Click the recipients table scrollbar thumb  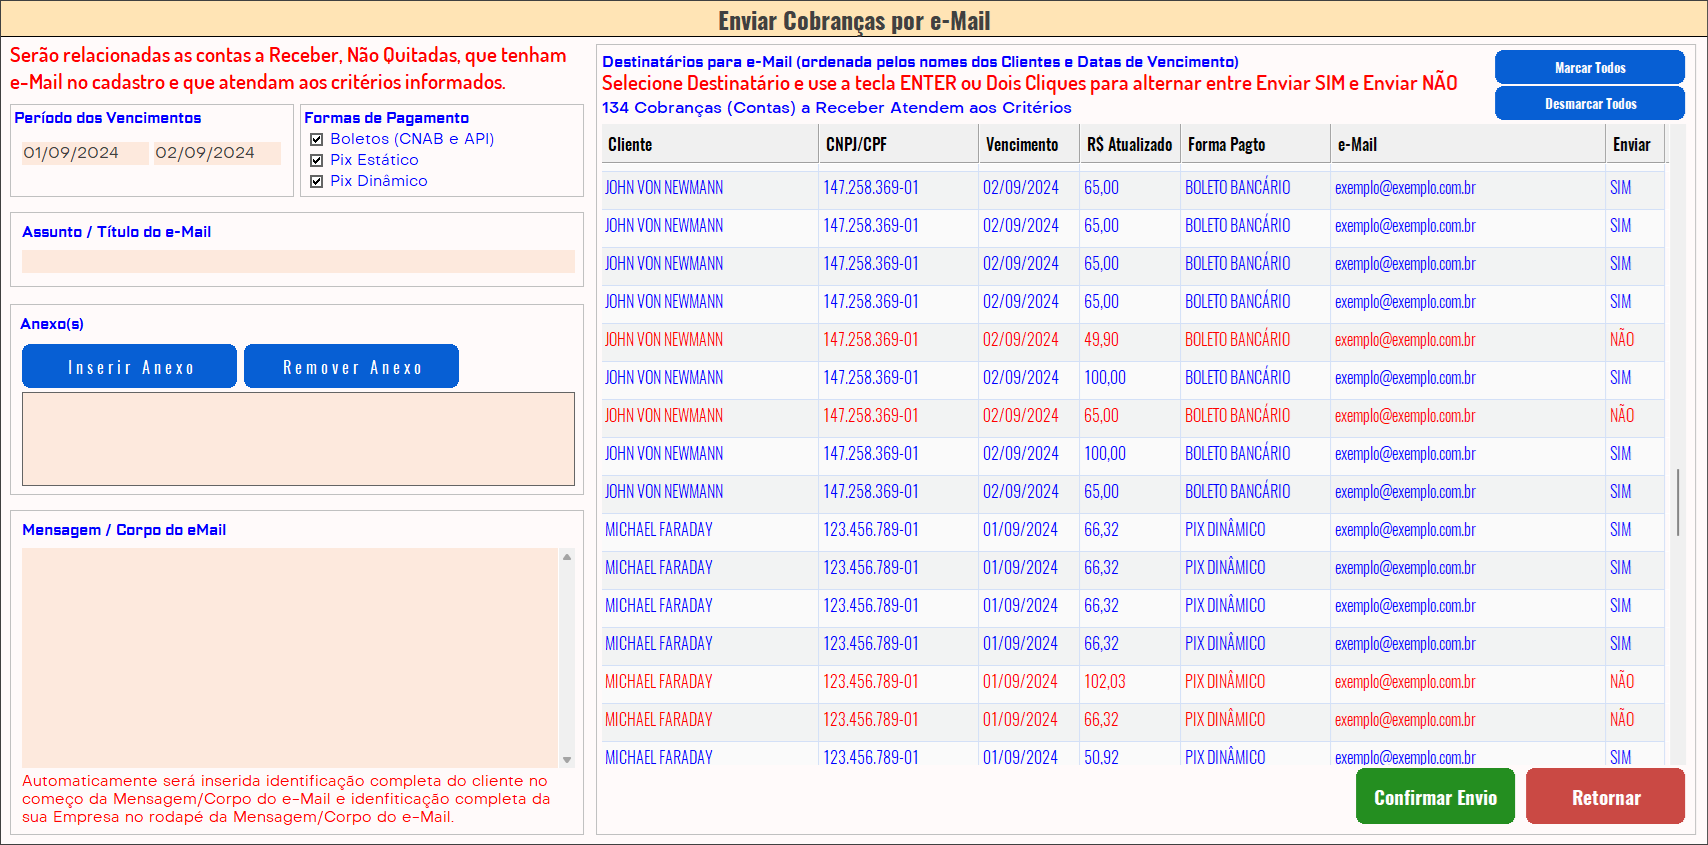coord(1678,502)
